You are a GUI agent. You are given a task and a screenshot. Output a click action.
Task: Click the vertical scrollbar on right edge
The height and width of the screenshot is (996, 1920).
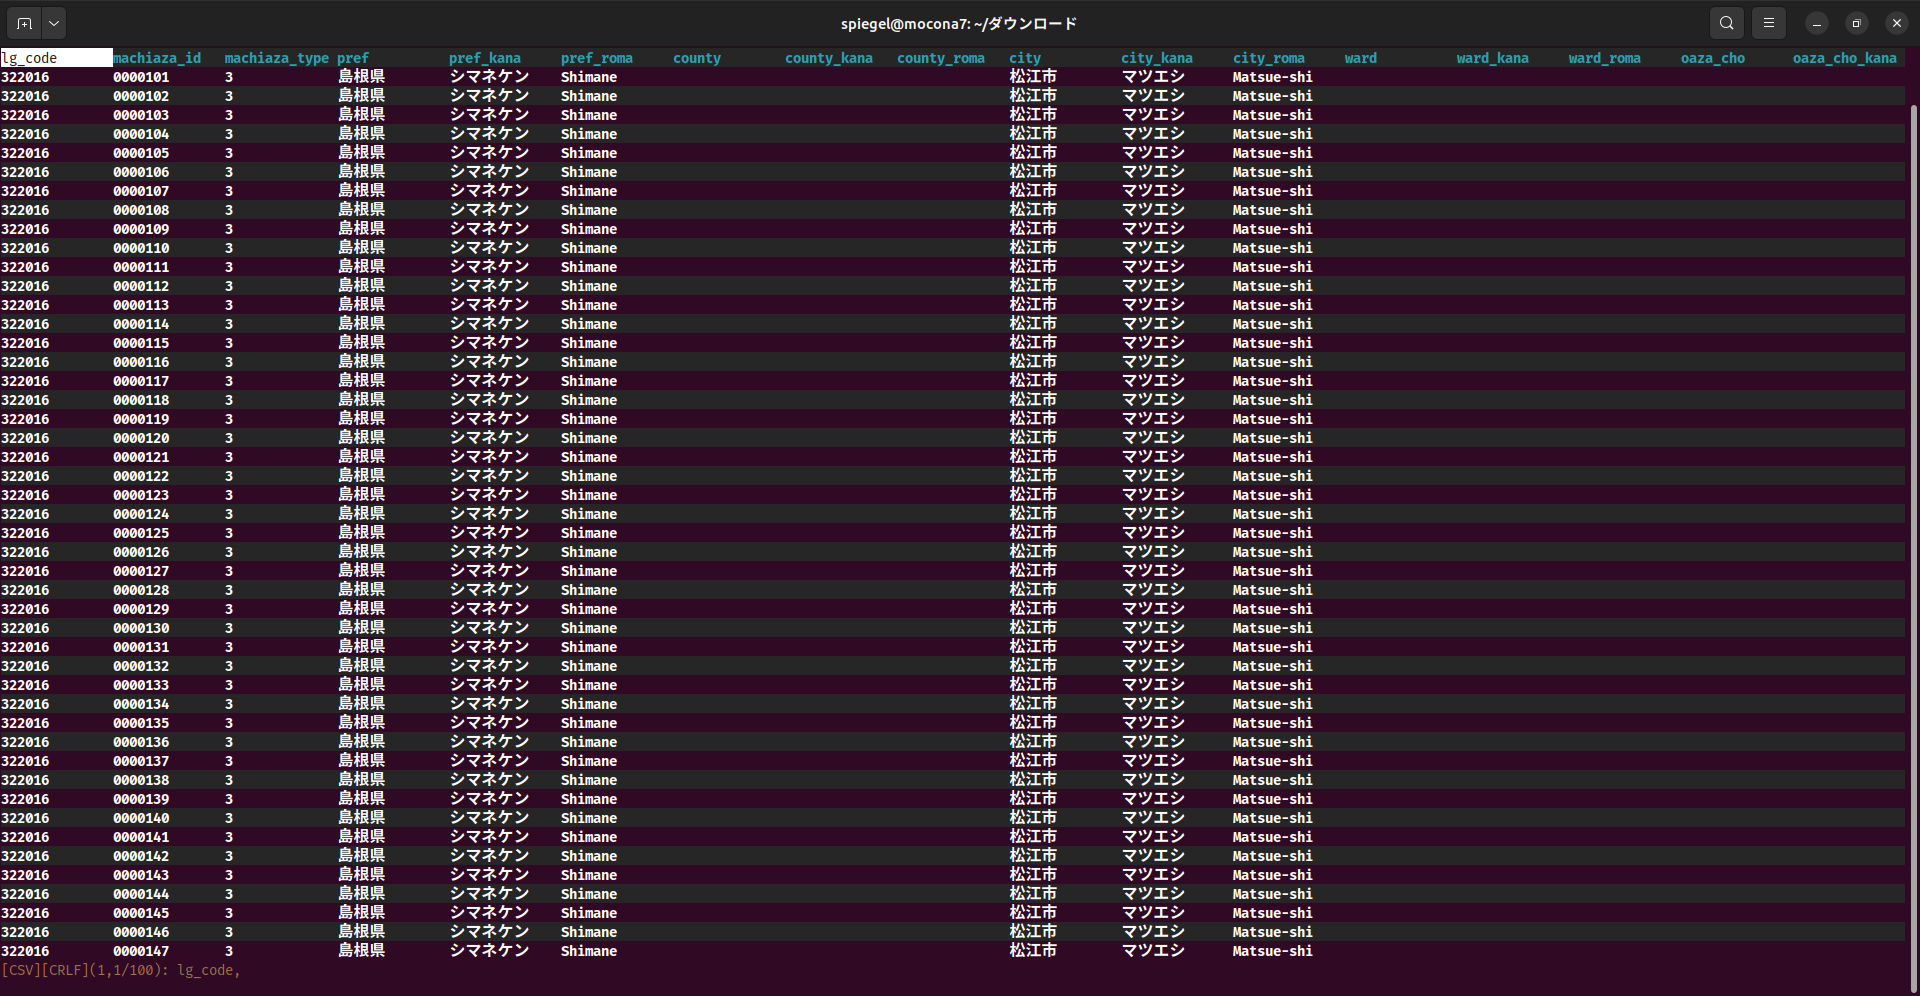(x=1913, y=500)
